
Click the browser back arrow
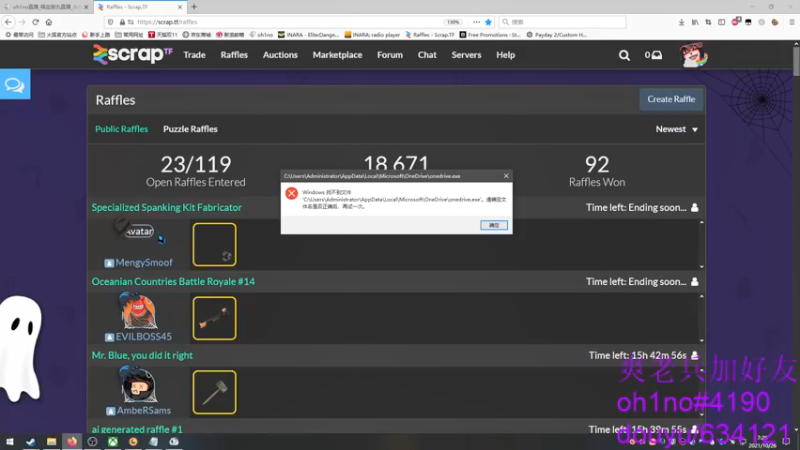pos(8,22)
